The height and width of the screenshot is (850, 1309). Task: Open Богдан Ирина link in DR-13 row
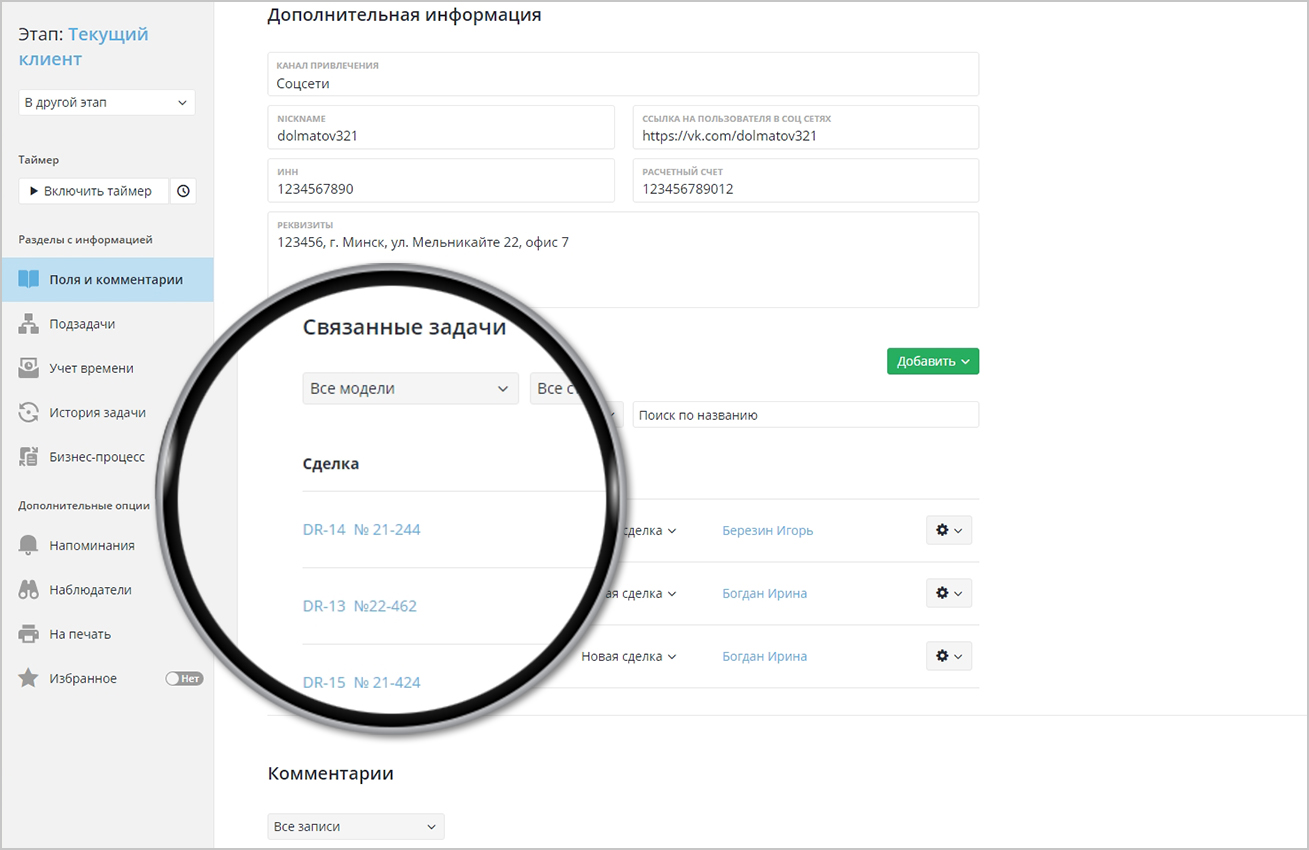click(x=764, y=593)
